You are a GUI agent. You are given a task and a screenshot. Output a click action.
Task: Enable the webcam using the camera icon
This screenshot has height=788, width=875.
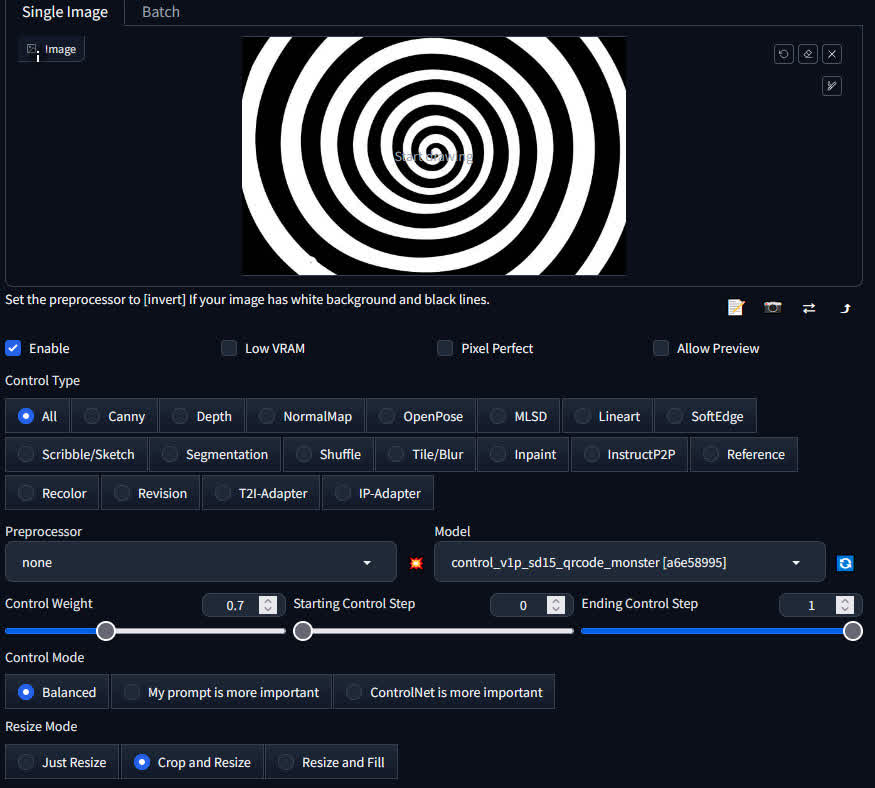(773, 308)
